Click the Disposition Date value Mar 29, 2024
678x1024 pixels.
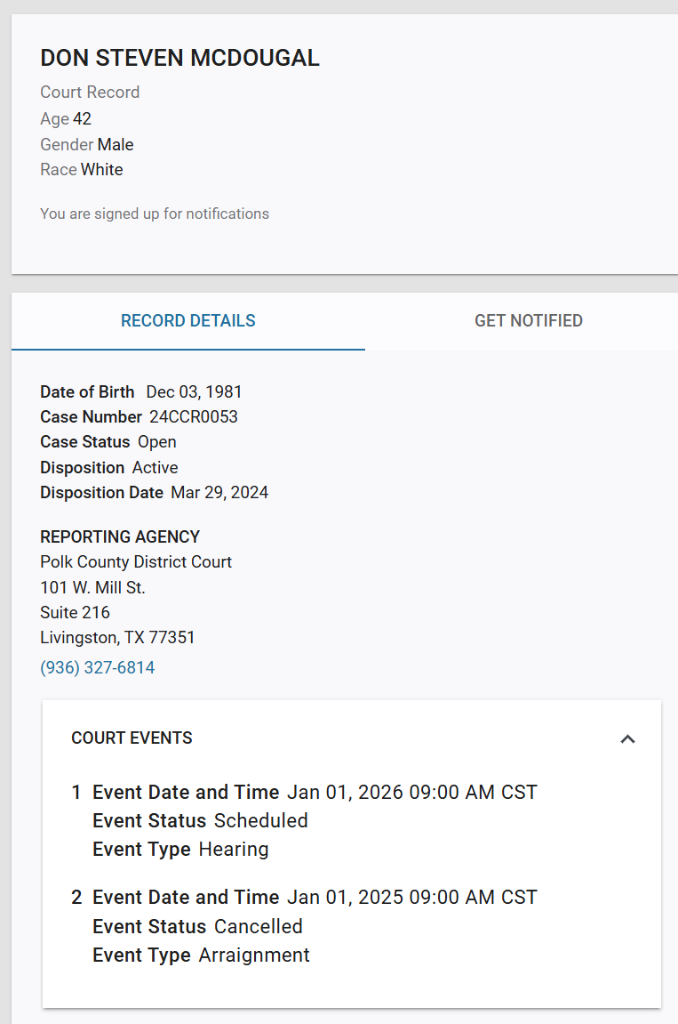[x=219, y=492]
